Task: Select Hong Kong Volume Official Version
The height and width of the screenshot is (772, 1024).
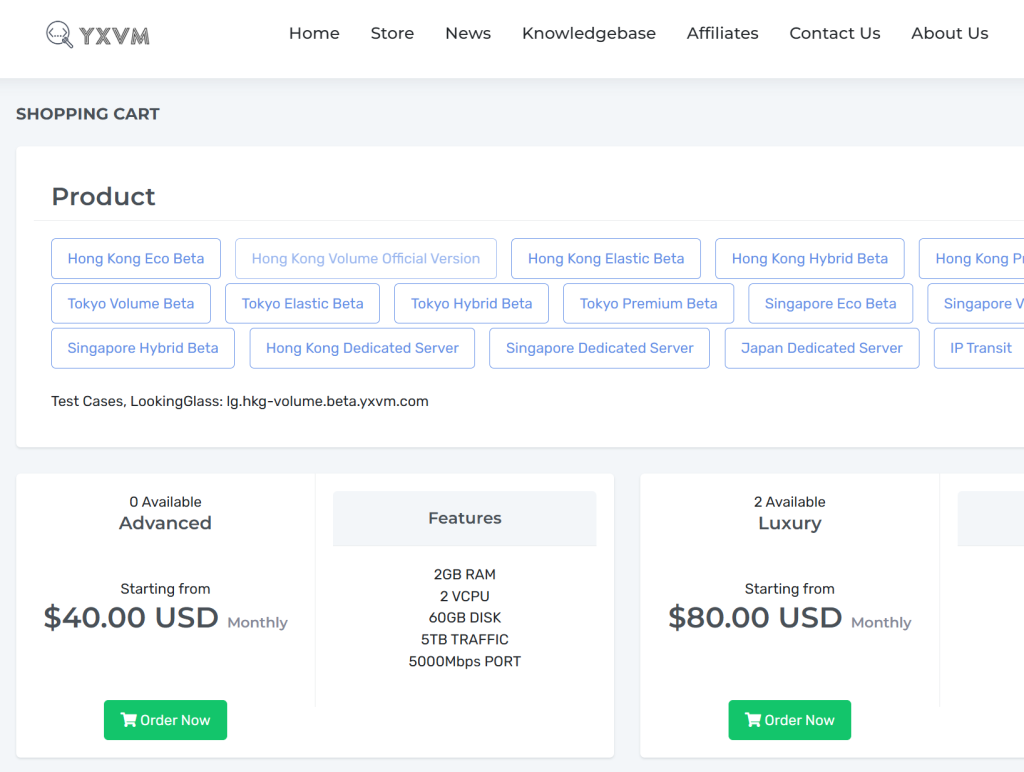Action: tap(366, 259)
